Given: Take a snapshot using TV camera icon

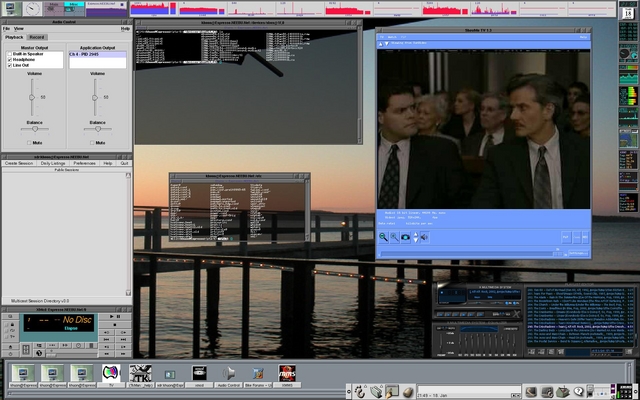Looking at the screenshot, I should (405, 237).
